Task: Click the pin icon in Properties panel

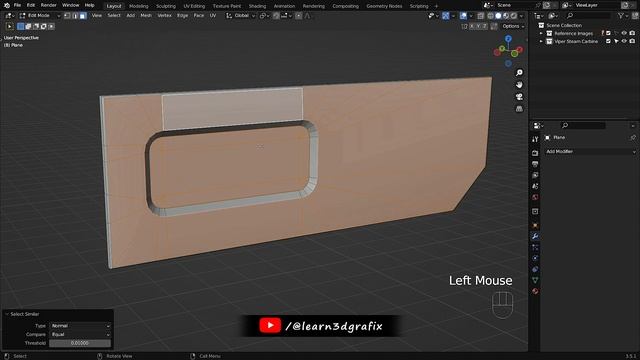Action: [633, 138]
